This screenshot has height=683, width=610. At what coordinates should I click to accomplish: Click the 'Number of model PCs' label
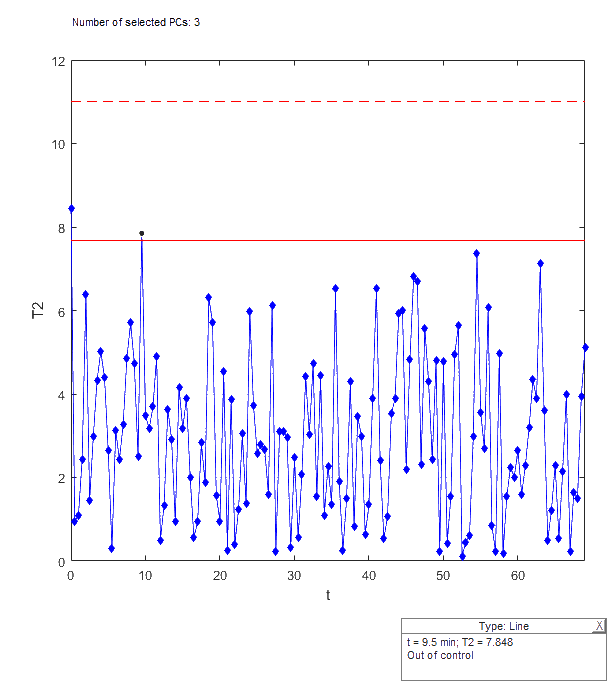pos(136,21)
